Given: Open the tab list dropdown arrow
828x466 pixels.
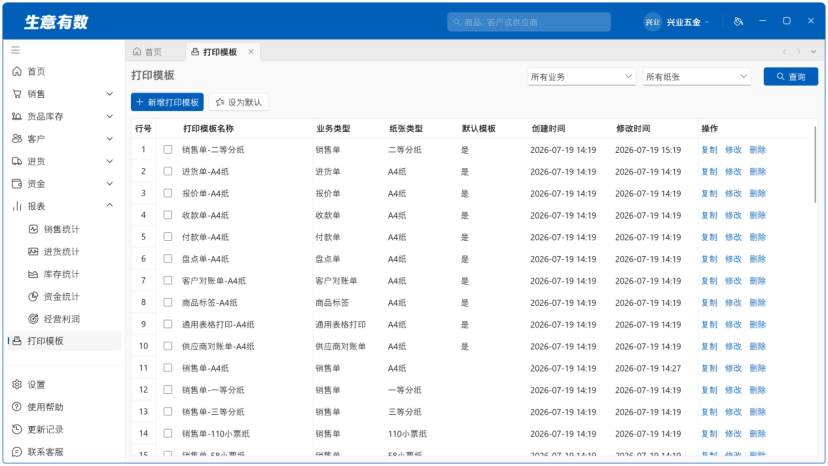Looking at the screenshot, I should 813,52.
